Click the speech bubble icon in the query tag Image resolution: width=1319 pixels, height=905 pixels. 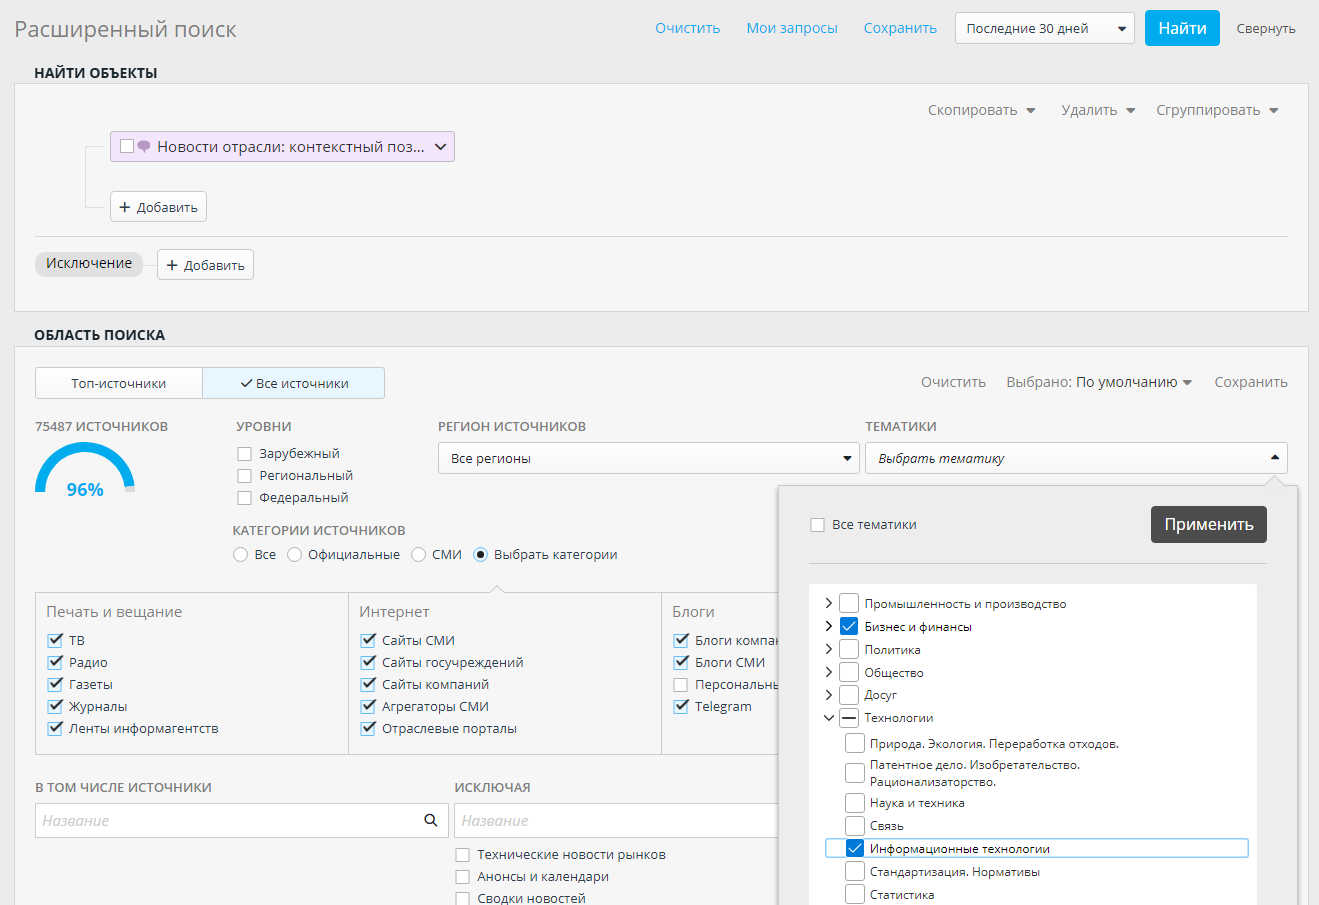143,146
